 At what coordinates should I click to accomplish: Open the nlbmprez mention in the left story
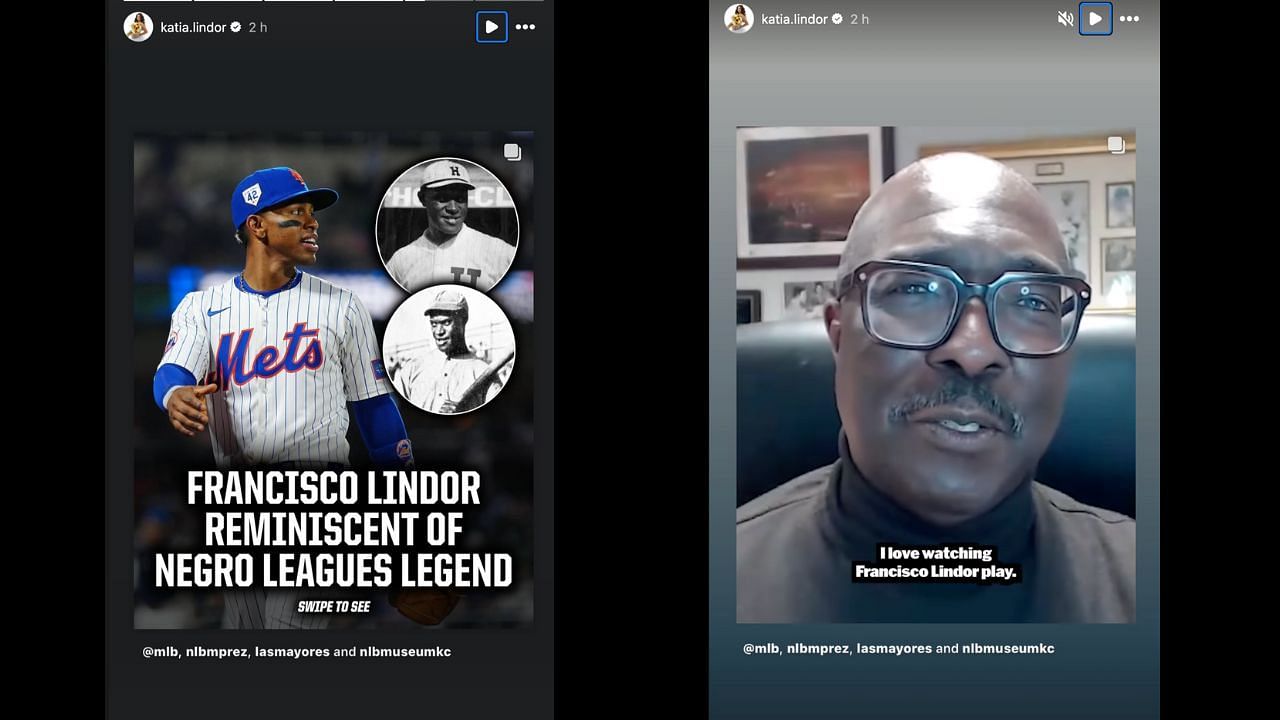pos(215,652)
